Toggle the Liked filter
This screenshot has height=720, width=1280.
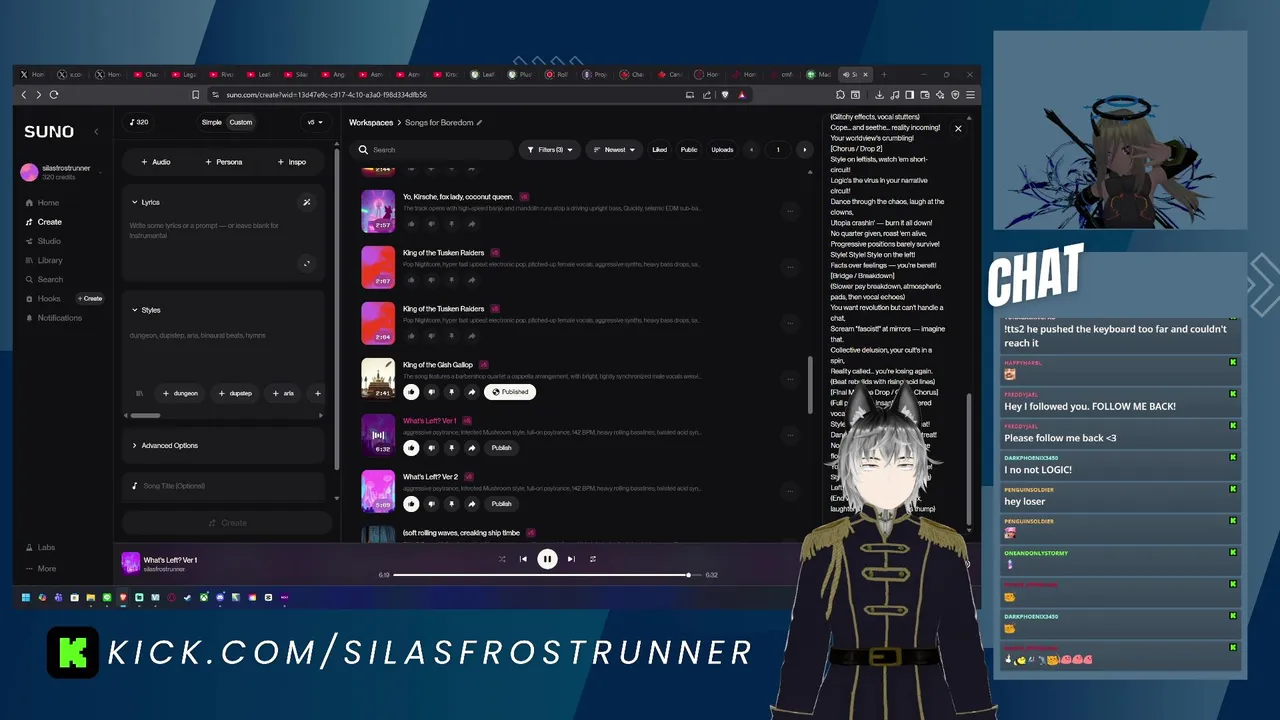[x=659, y=150]
